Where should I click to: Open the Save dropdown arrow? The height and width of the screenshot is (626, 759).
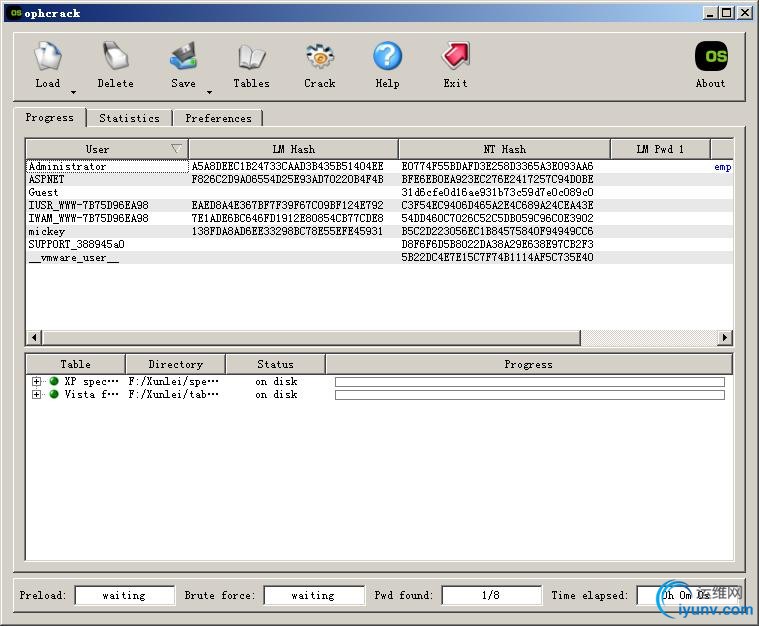coord(209,92)
